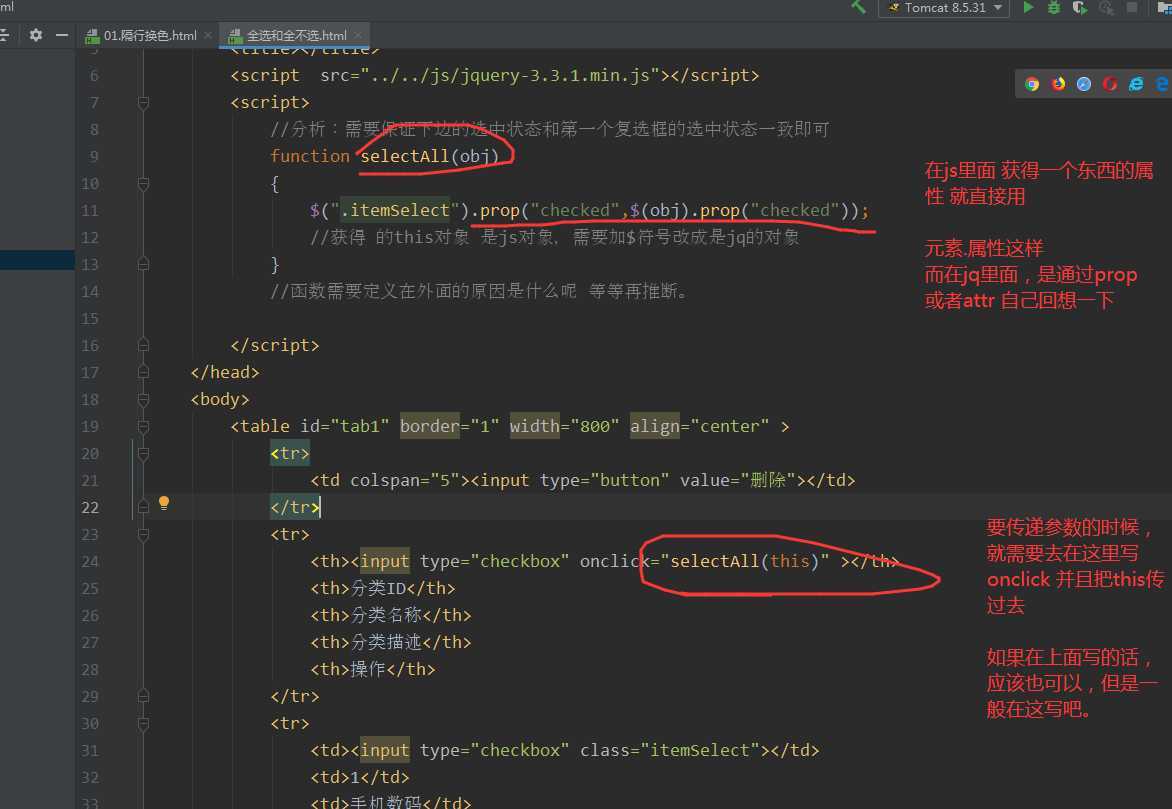The width and height of the screenshot is (1172, 809).
Task: Open Project Structure folder icon in toolbar
Action: pos(1165,7)
